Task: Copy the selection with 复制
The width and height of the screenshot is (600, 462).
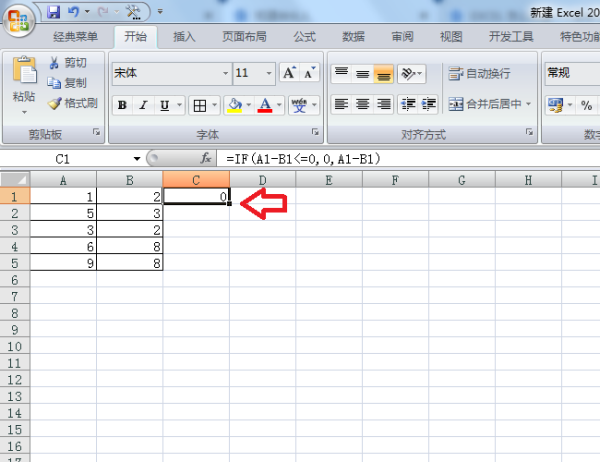Action: [67, 83]
